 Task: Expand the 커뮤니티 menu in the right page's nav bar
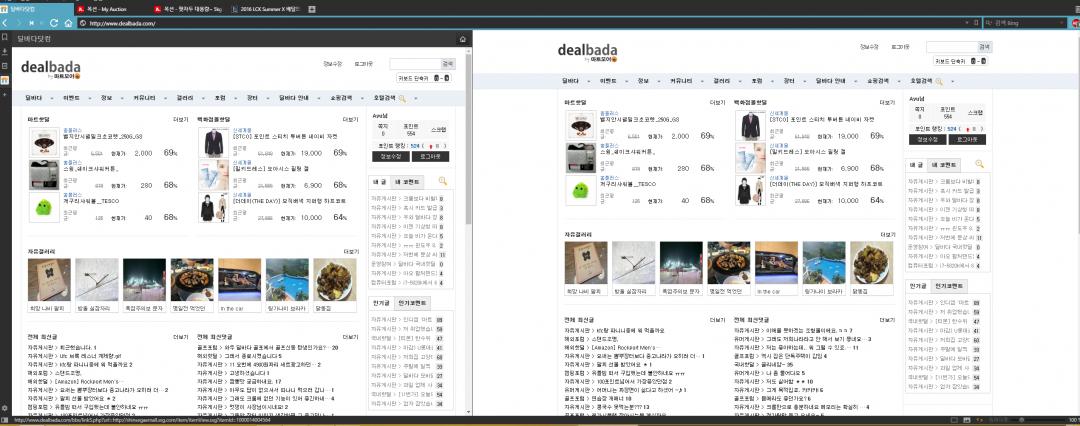[x=683, y=80]
